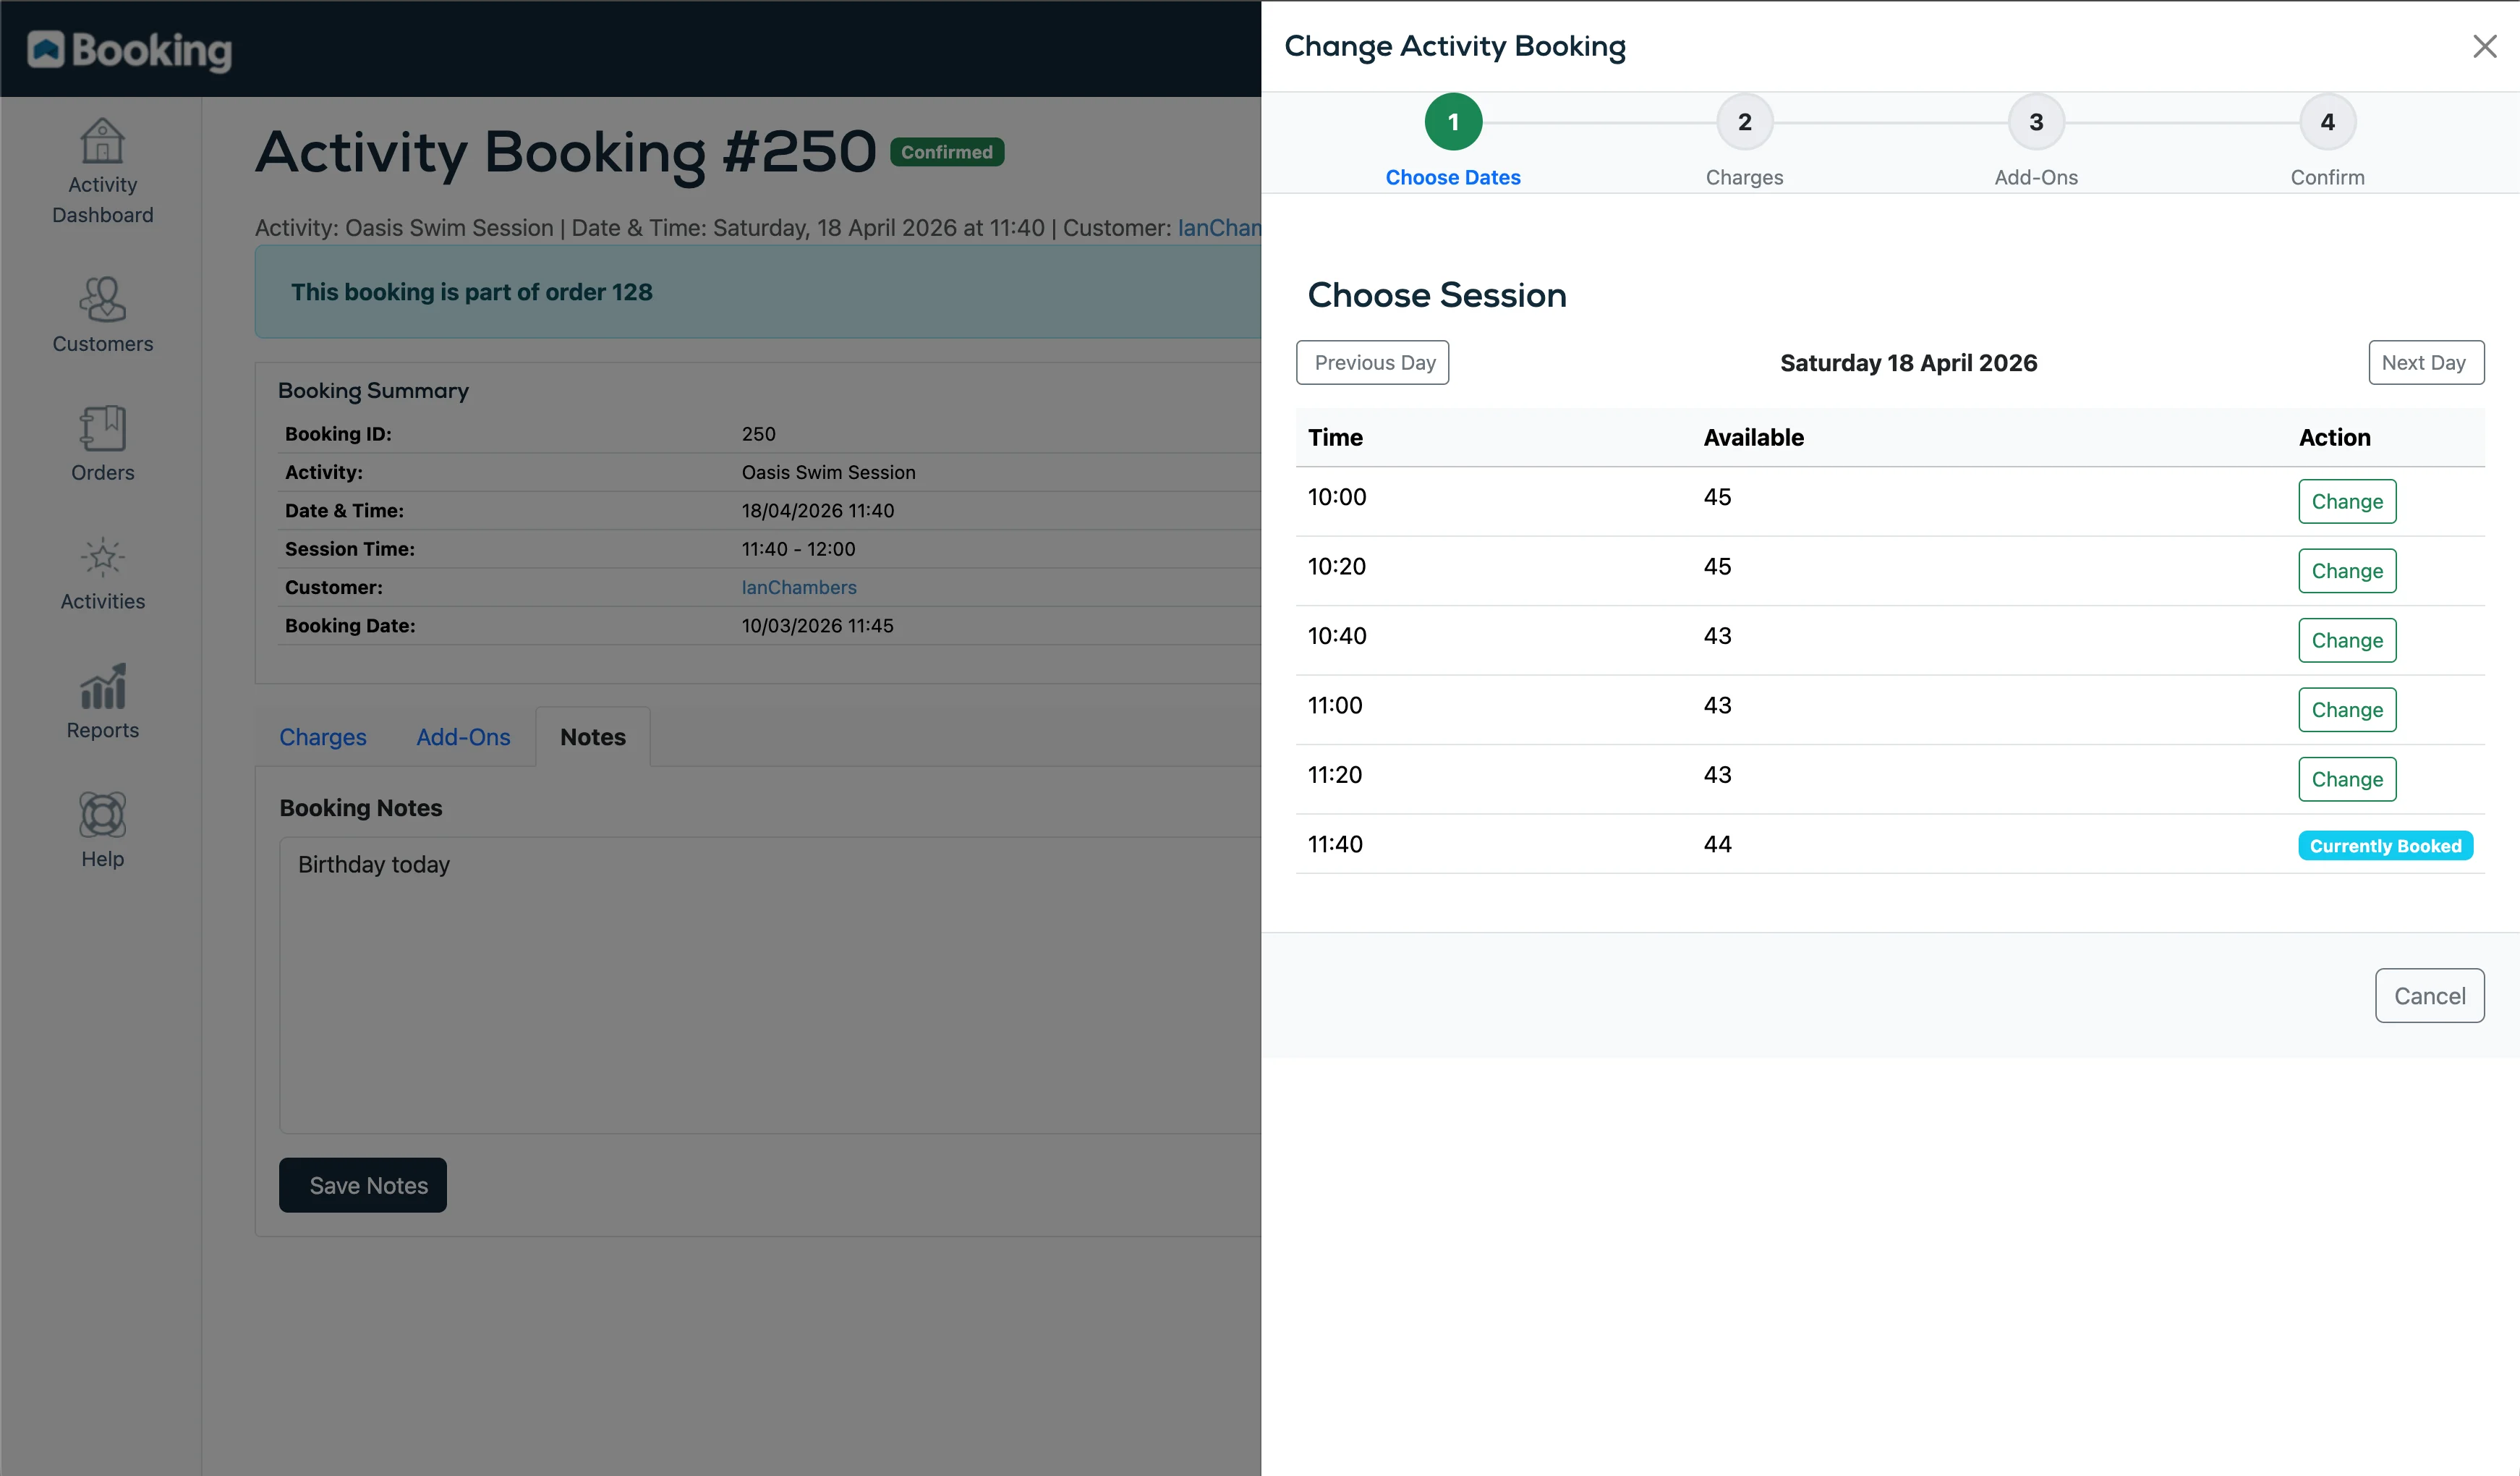Click the Time column header
This screenshot has height=1476, width=2520.
pos(1335,437)
